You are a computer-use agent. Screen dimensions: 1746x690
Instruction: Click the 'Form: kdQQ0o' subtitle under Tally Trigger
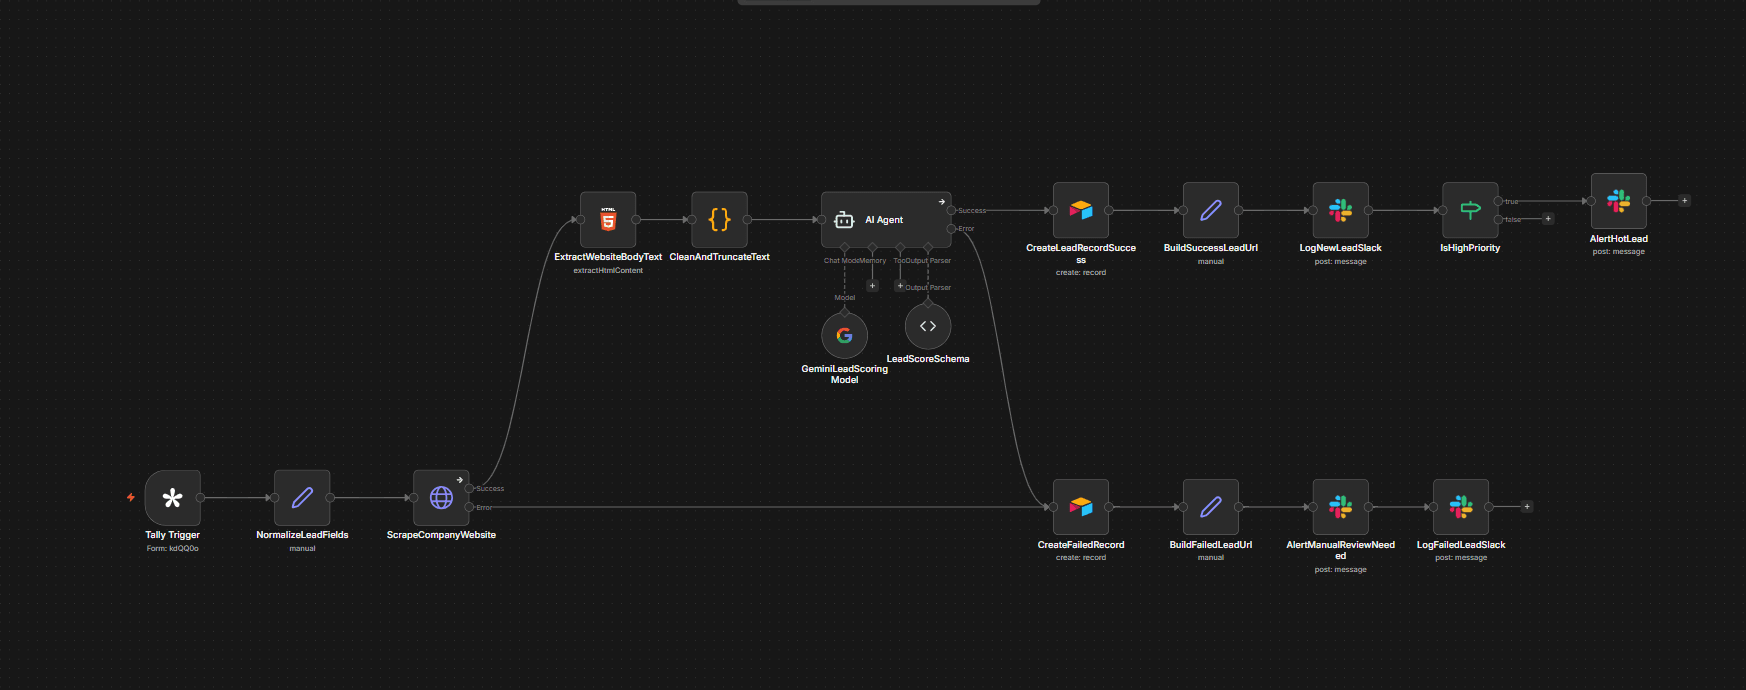pyautogui.click(x=172, y=549)
